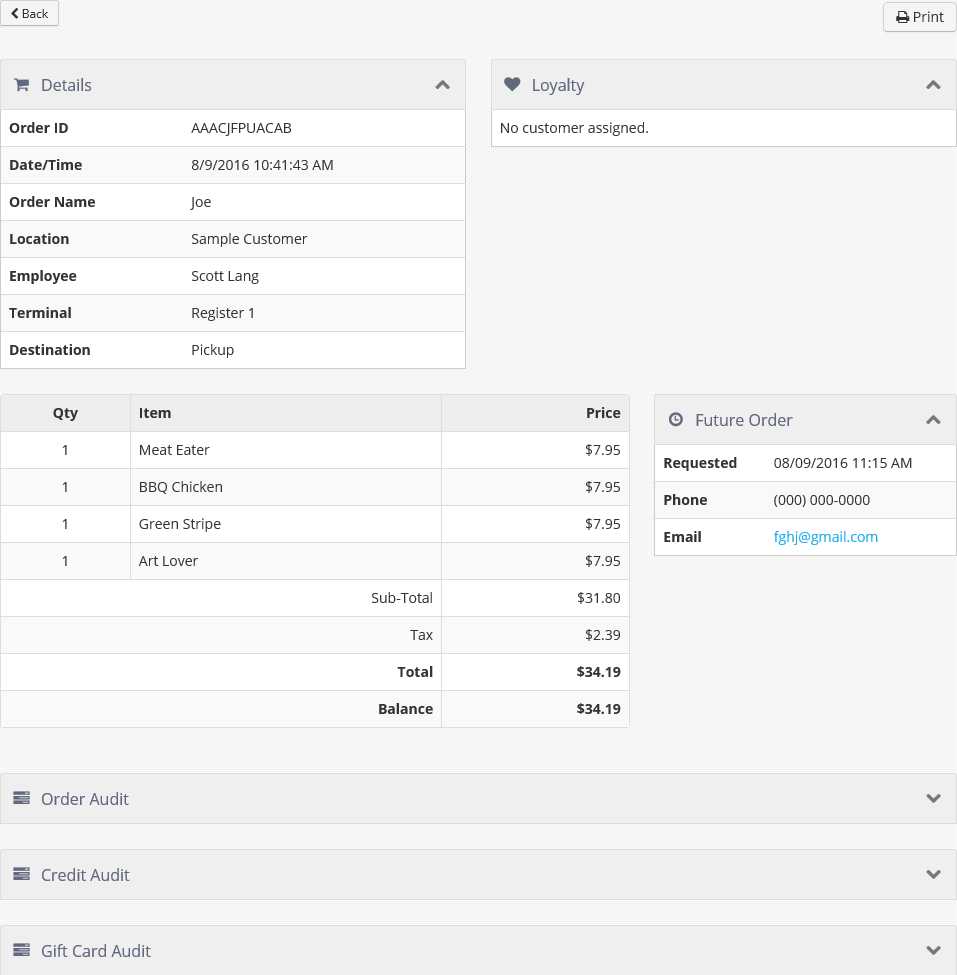Click the order name Joe

[x=201, y=202]
